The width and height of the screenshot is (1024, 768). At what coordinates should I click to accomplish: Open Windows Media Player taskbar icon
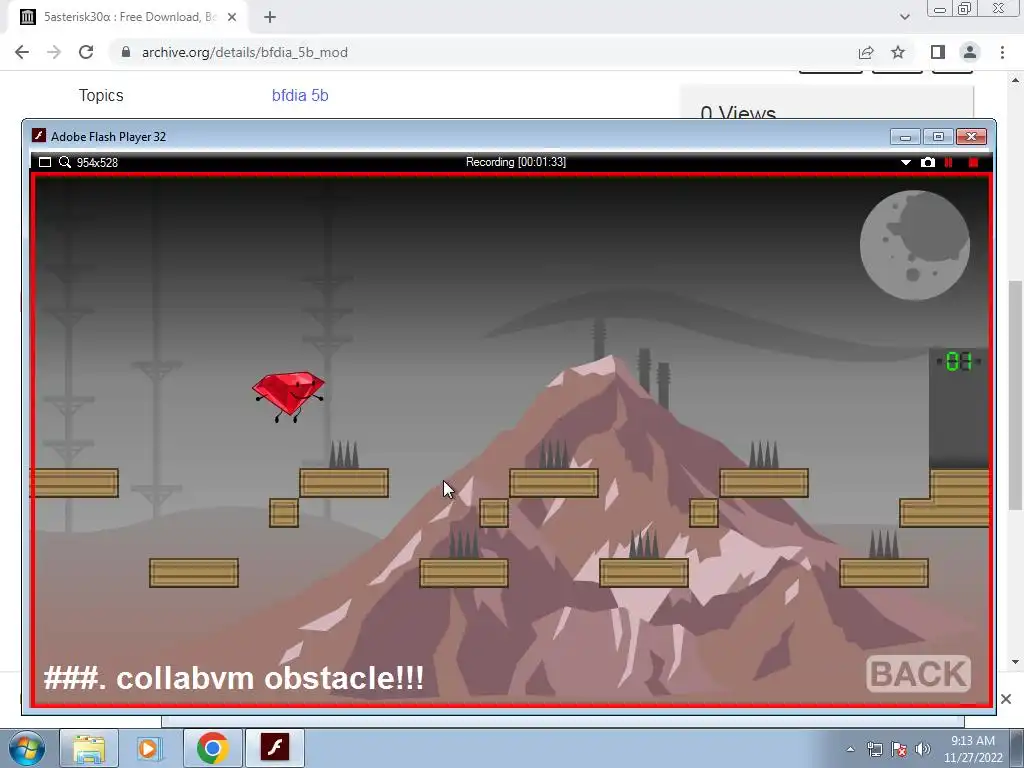tap(149, 748)
